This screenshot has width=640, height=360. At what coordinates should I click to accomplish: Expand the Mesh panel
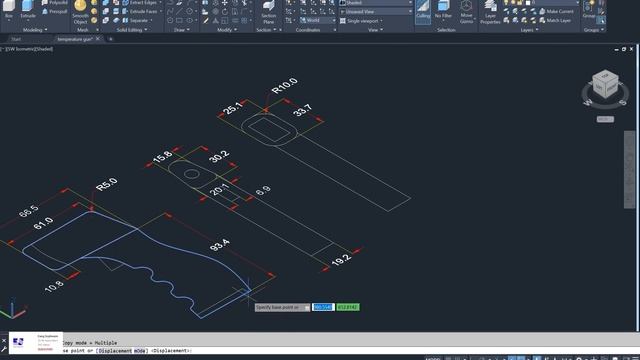[x=87, y=30]
